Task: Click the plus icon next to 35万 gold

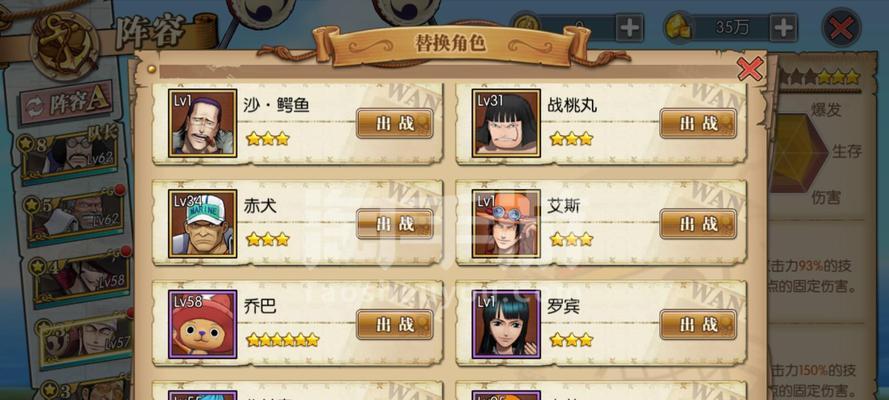Action: click(783, 27)
